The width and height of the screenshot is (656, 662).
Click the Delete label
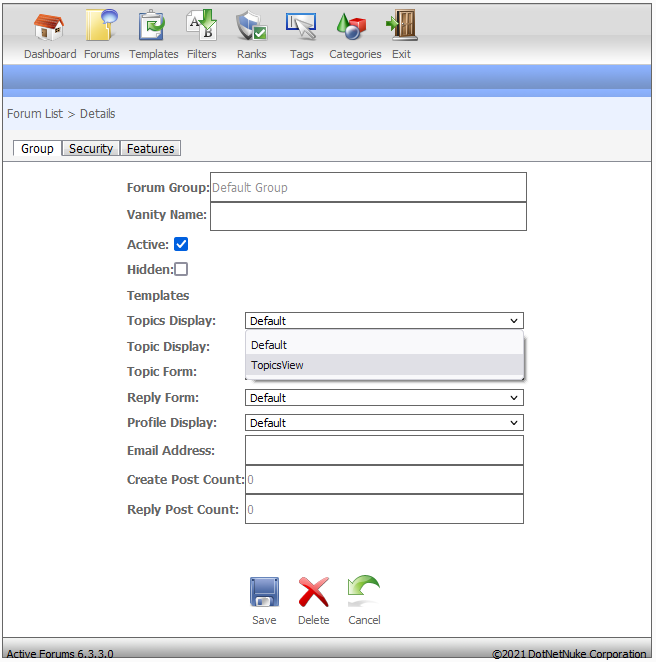coord(314,620)
